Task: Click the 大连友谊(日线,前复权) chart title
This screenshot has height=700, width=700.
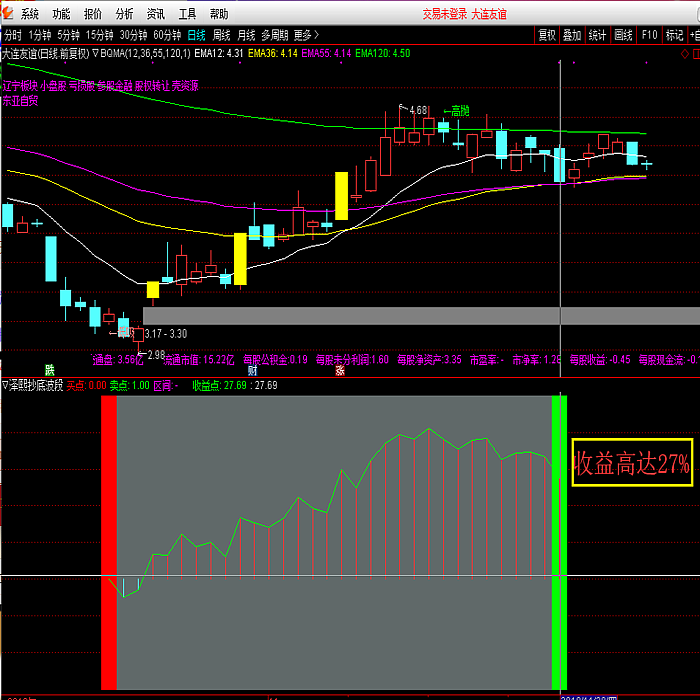Action: 46,54
